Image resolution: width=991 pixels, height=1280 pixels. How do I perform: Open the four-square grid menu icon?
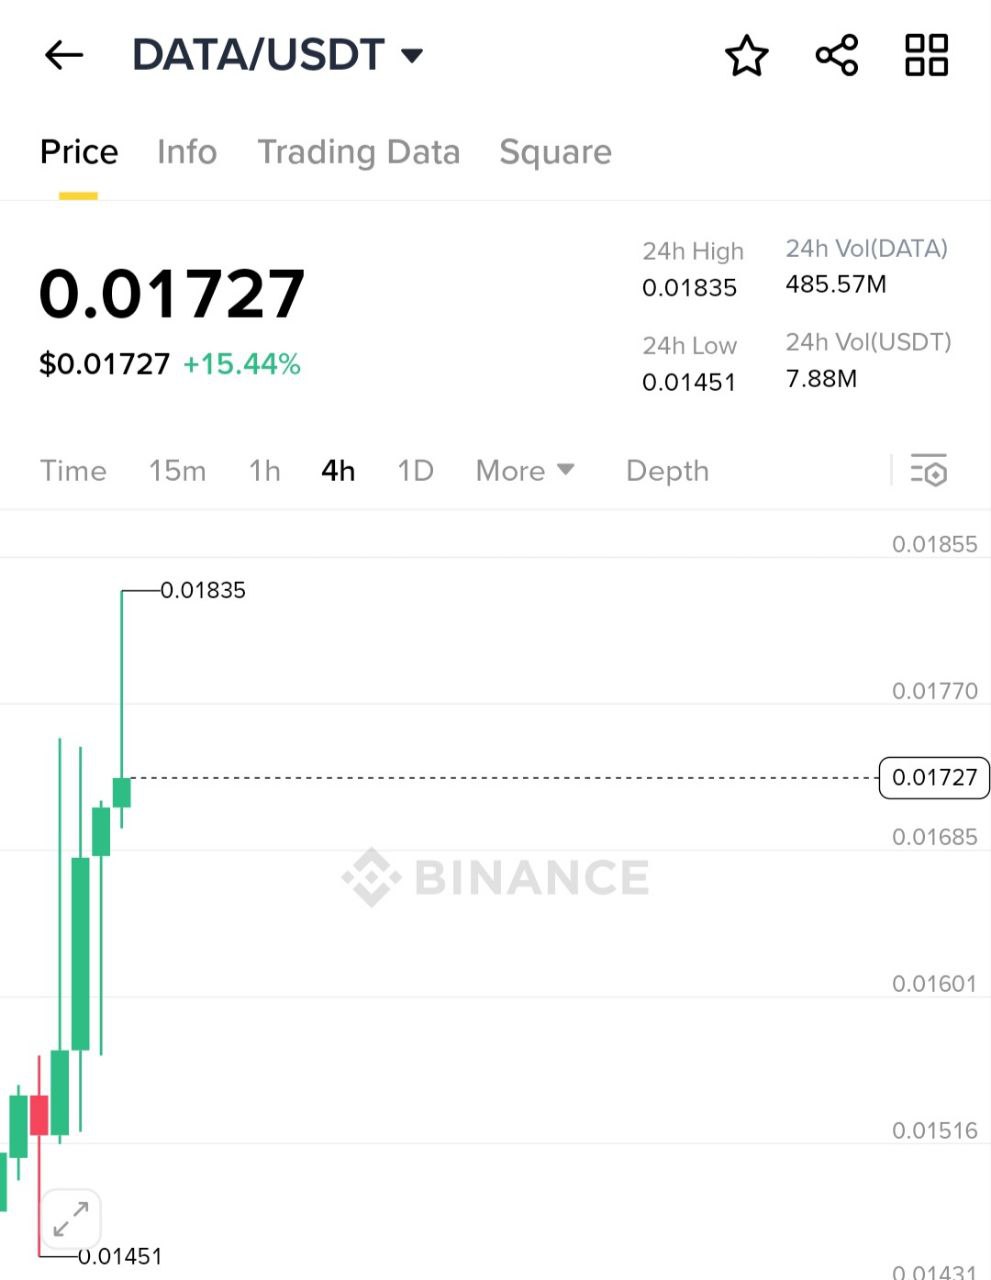pyautogui.click(x=926, y=55)
